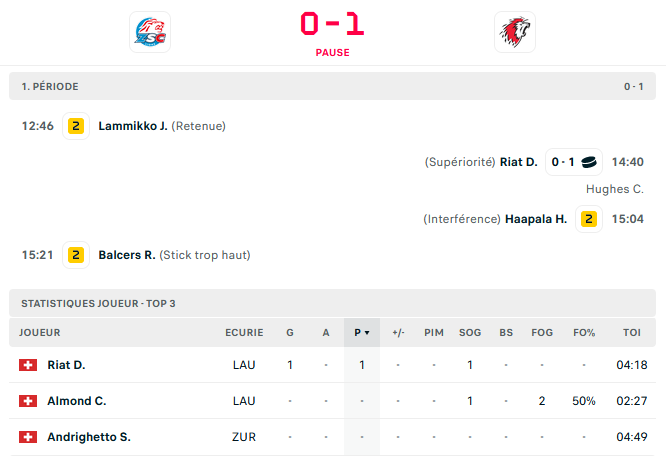Sort the table by TOI column

632,332
